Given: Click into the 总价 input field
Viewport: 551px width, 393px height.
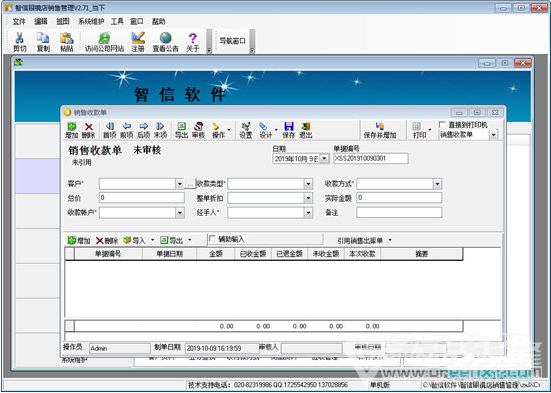Looking at the screenshot, I should pos(142,198).
